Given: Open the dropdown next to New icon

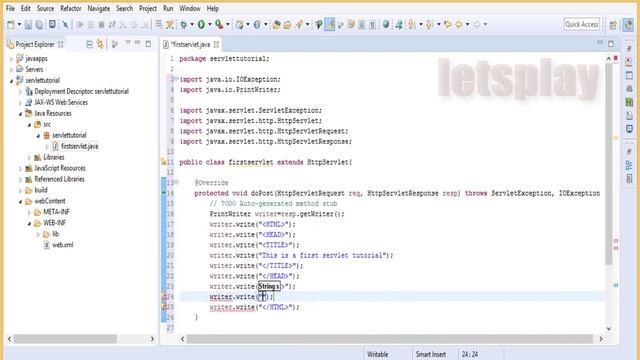Looking at the screenshot, I should click(x=19, y=25).
